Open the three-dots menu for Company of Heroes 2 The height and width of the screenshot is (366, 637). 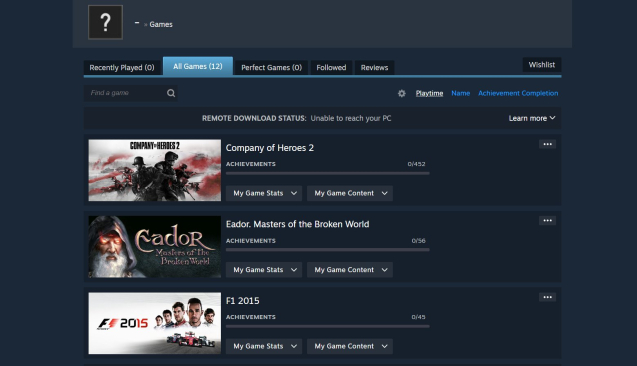[547, 144]
